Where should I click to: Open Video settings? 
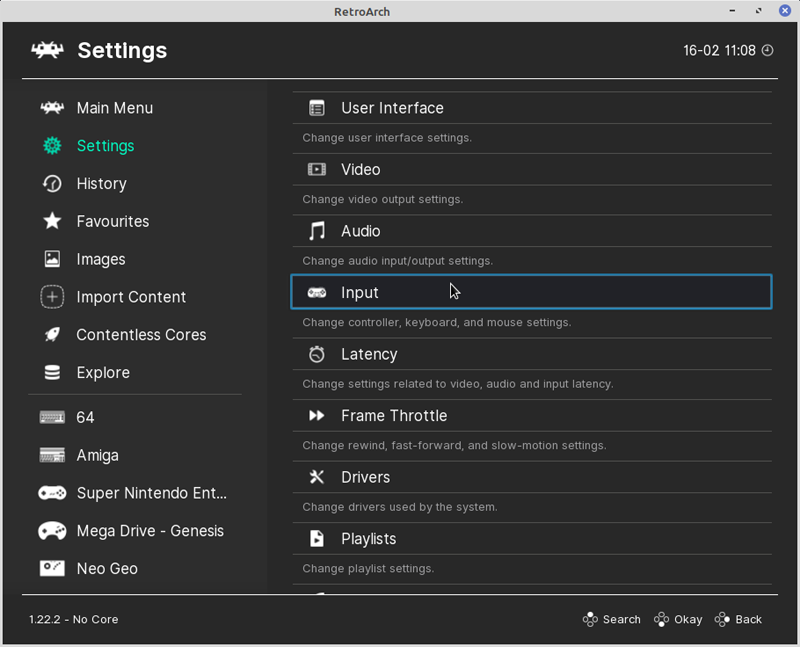[532, 169]
